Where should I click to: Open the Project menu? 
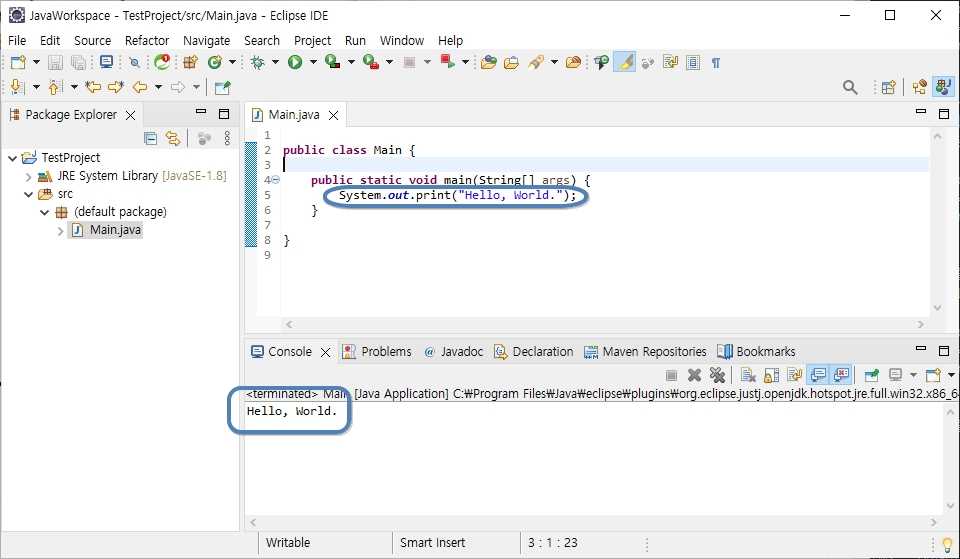(x=312, y=40)
